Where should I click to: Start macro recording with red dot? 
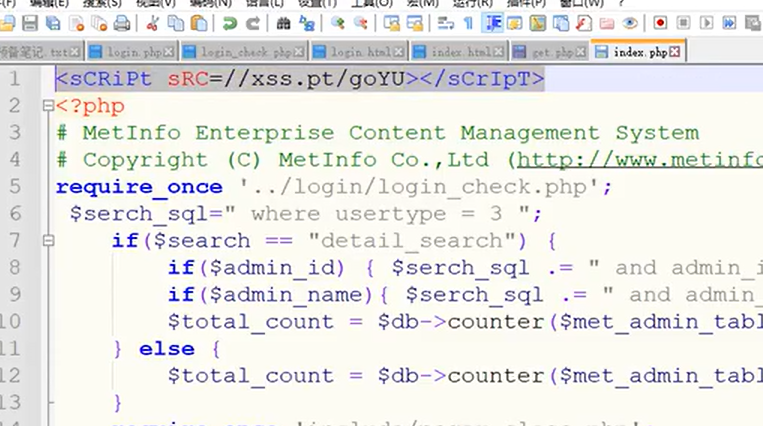point(660,23)
